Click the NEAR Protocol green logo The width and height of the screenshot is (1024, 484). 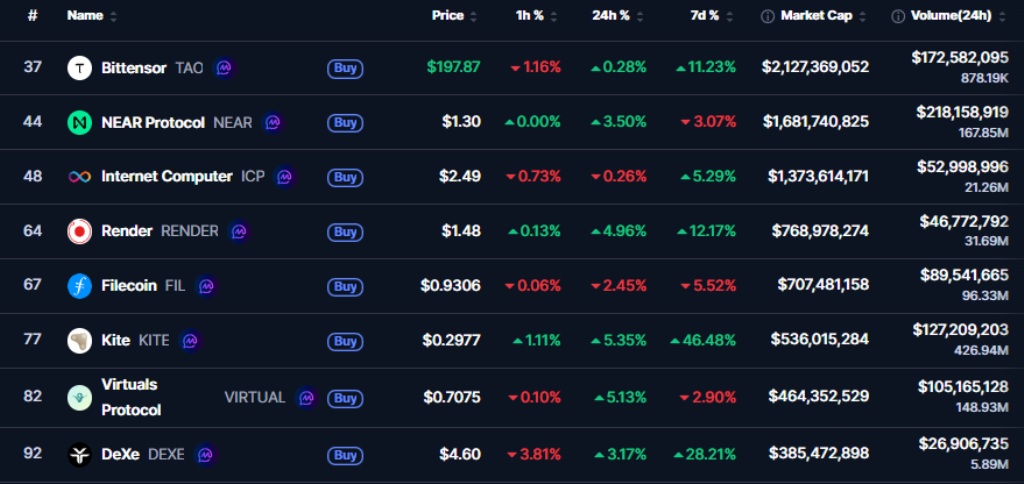coord(79,123)
